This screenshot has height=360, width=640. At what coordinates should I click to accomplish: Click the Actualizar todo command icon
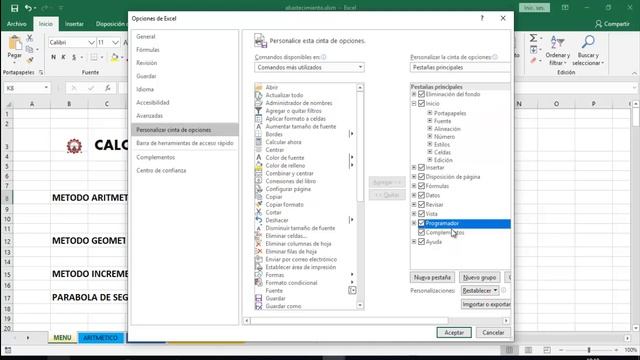[x=258, y=95]
